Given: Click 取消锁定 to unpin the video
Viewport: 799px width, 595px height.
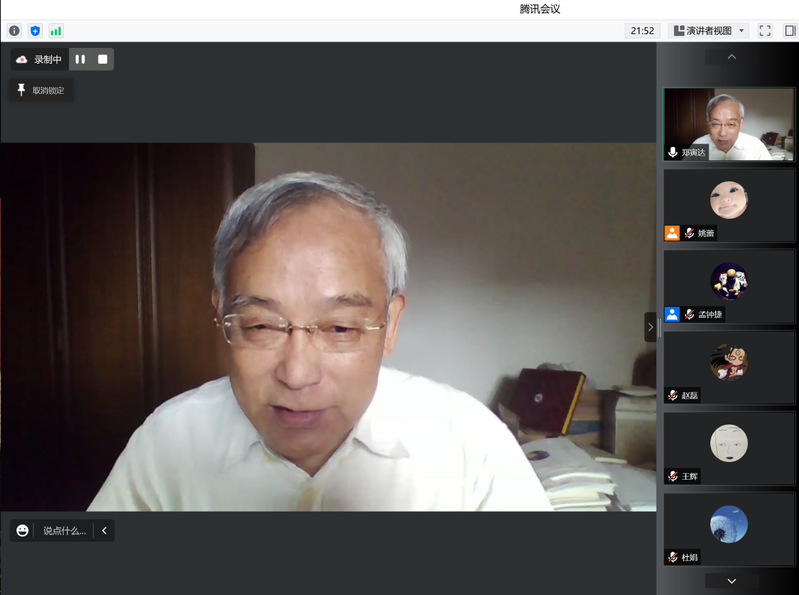Looking at the screenshot, I should [41, 90].
